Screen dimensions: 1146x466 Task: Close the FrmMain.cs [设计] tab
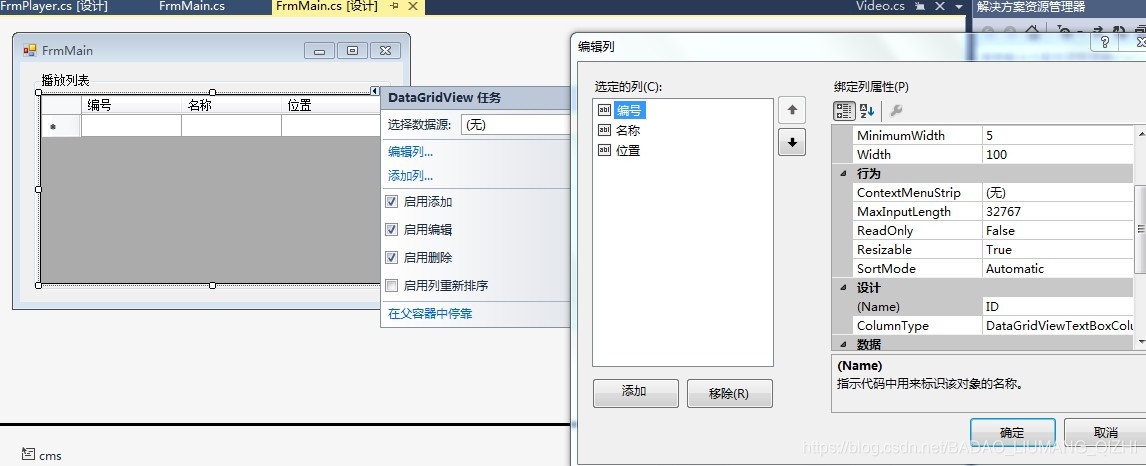pos(413,6)
